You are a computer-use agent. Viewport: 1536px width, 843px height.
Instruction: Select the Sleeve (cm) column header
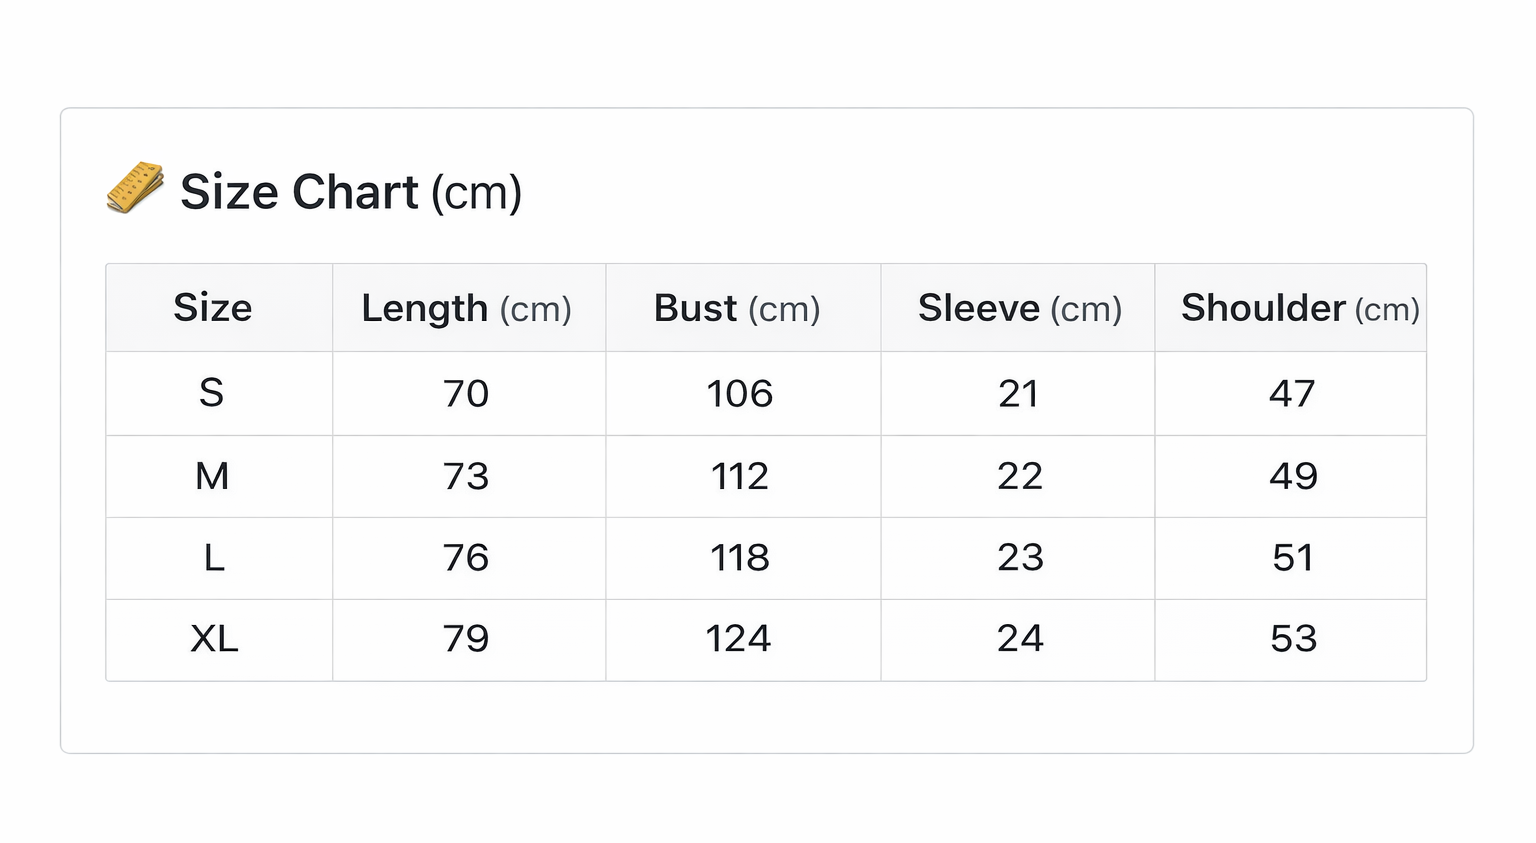click(1020, 308)
